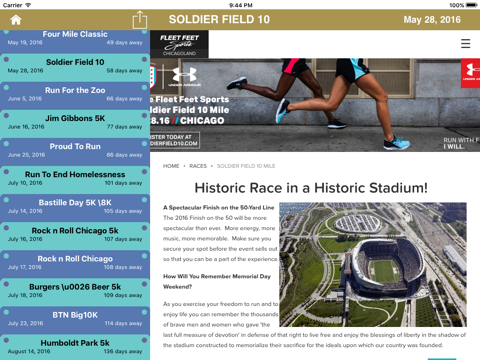Open Humboldt Park 5k race
The height and width of the screenshot is (360, 480).
tap(75, 347)
